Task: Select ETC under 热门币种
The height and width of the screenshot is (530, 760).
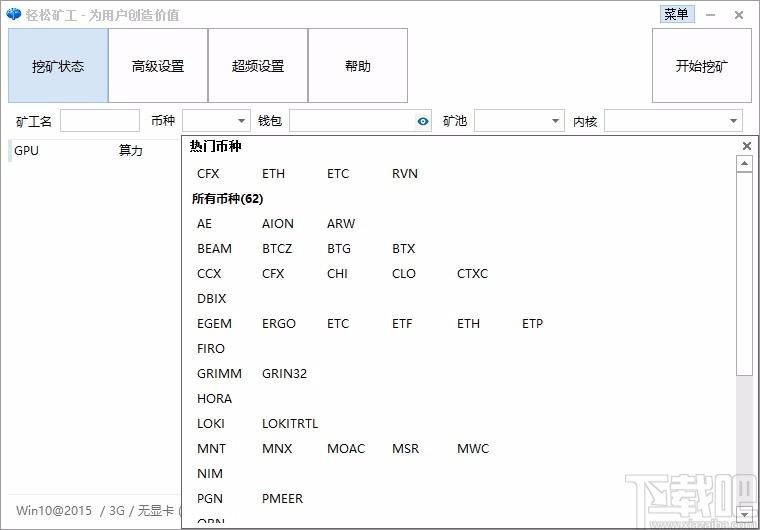Action: click(338, 174)
